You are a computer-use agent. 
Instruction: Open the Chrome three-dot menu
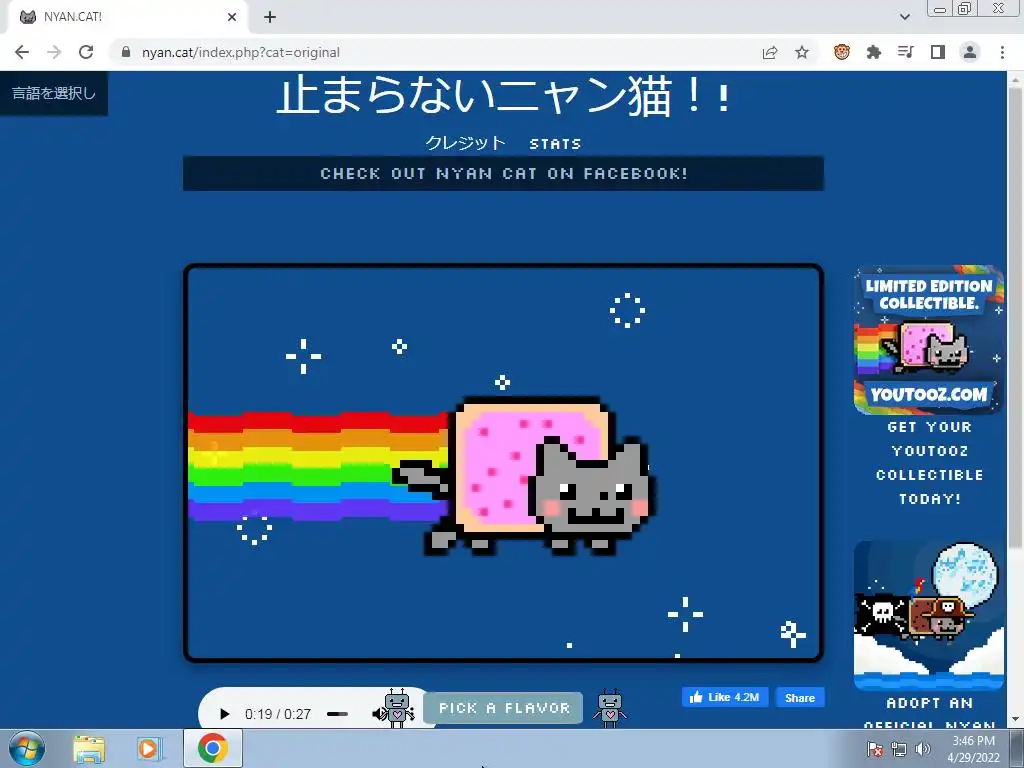[x=1002, y=52]
